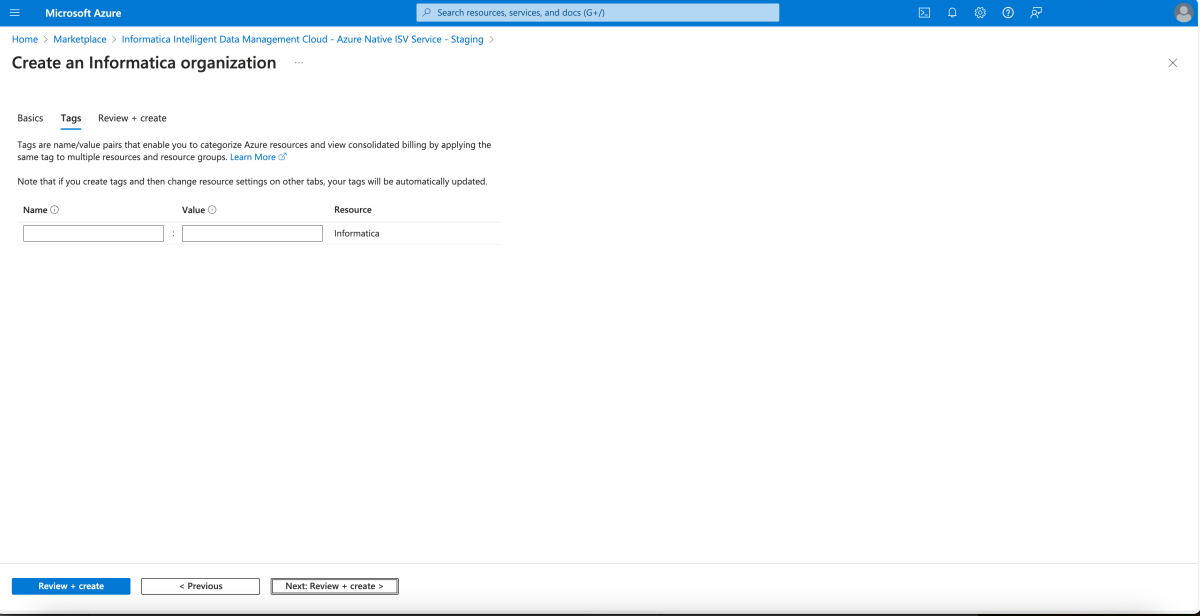1200x616 pixels.
Task: Click the Next: Review + create button
Action: [x=334, y=586]
